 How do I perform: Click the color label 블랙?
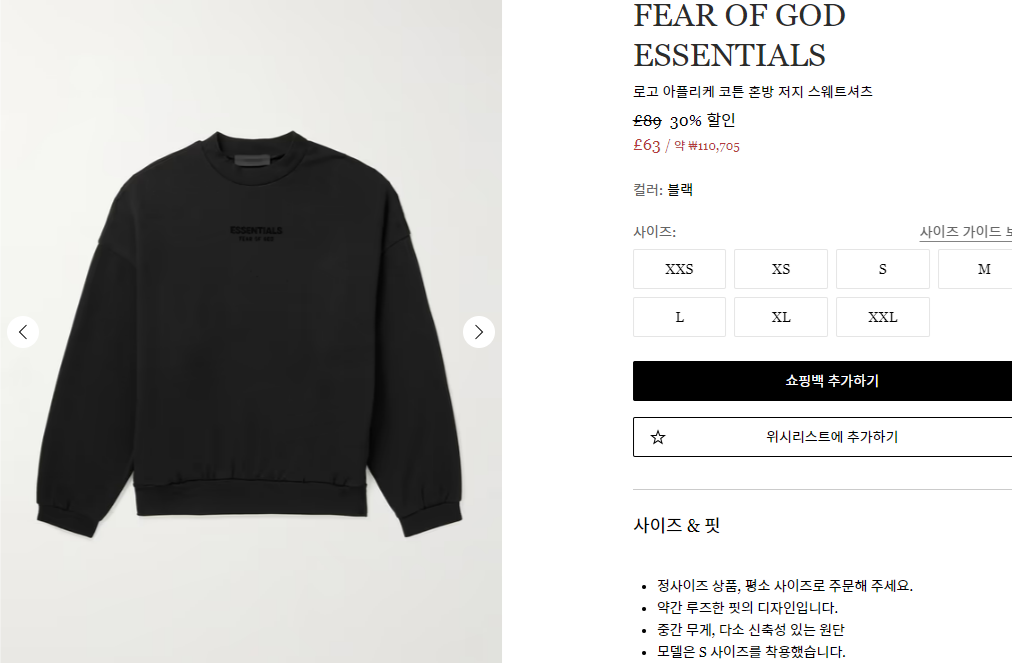point(680,190)
